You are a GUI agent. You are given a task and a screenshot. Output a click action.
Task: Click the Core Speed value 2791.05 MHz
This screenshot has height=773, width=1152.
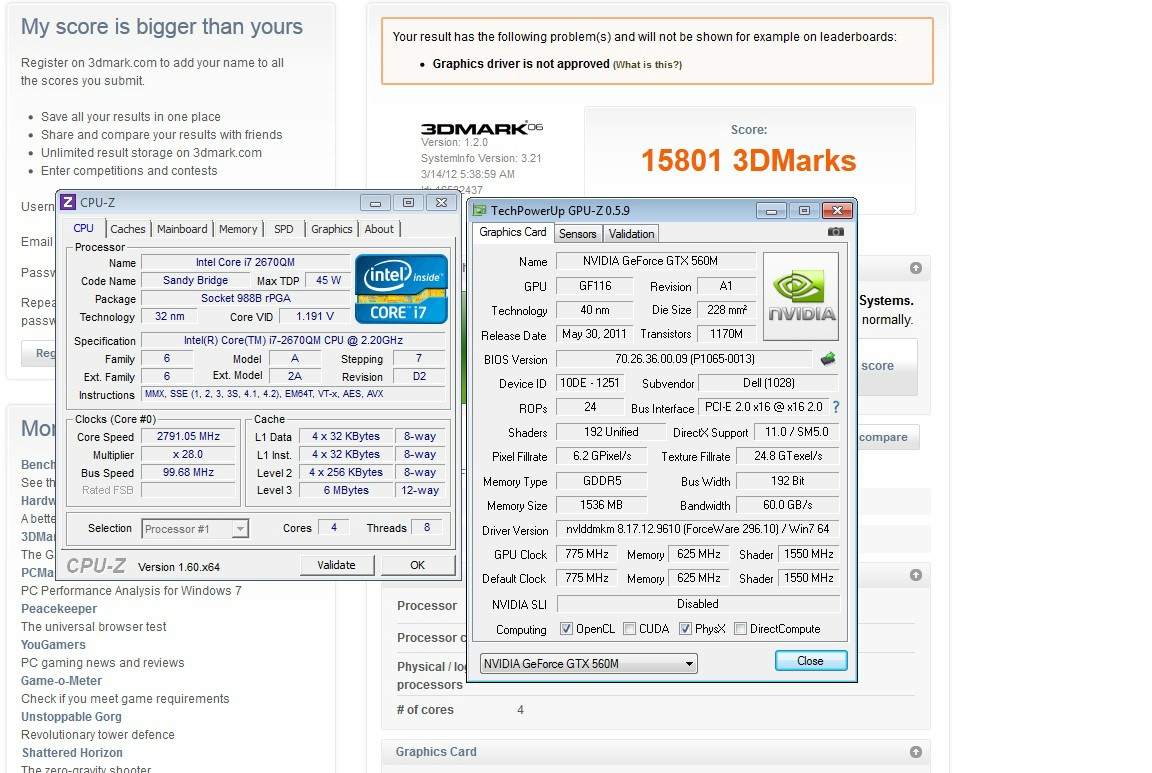188,436
